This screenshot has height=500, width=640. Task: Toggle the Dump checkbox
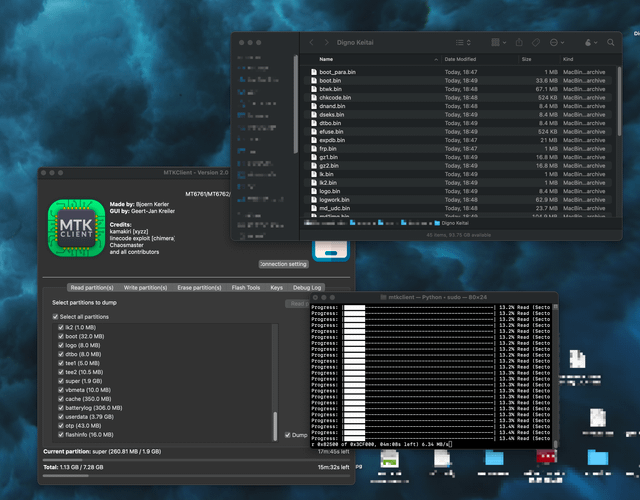pos(288,435)
